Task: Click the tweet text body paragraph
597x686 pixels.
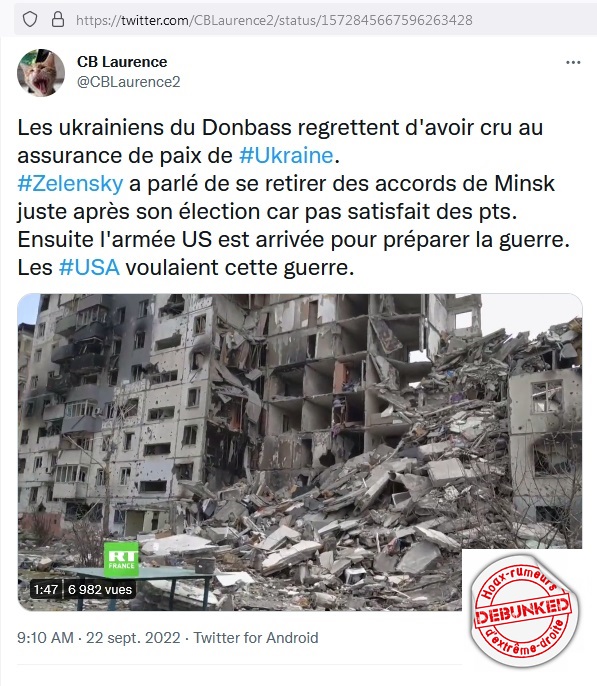Action: (293, 197)
